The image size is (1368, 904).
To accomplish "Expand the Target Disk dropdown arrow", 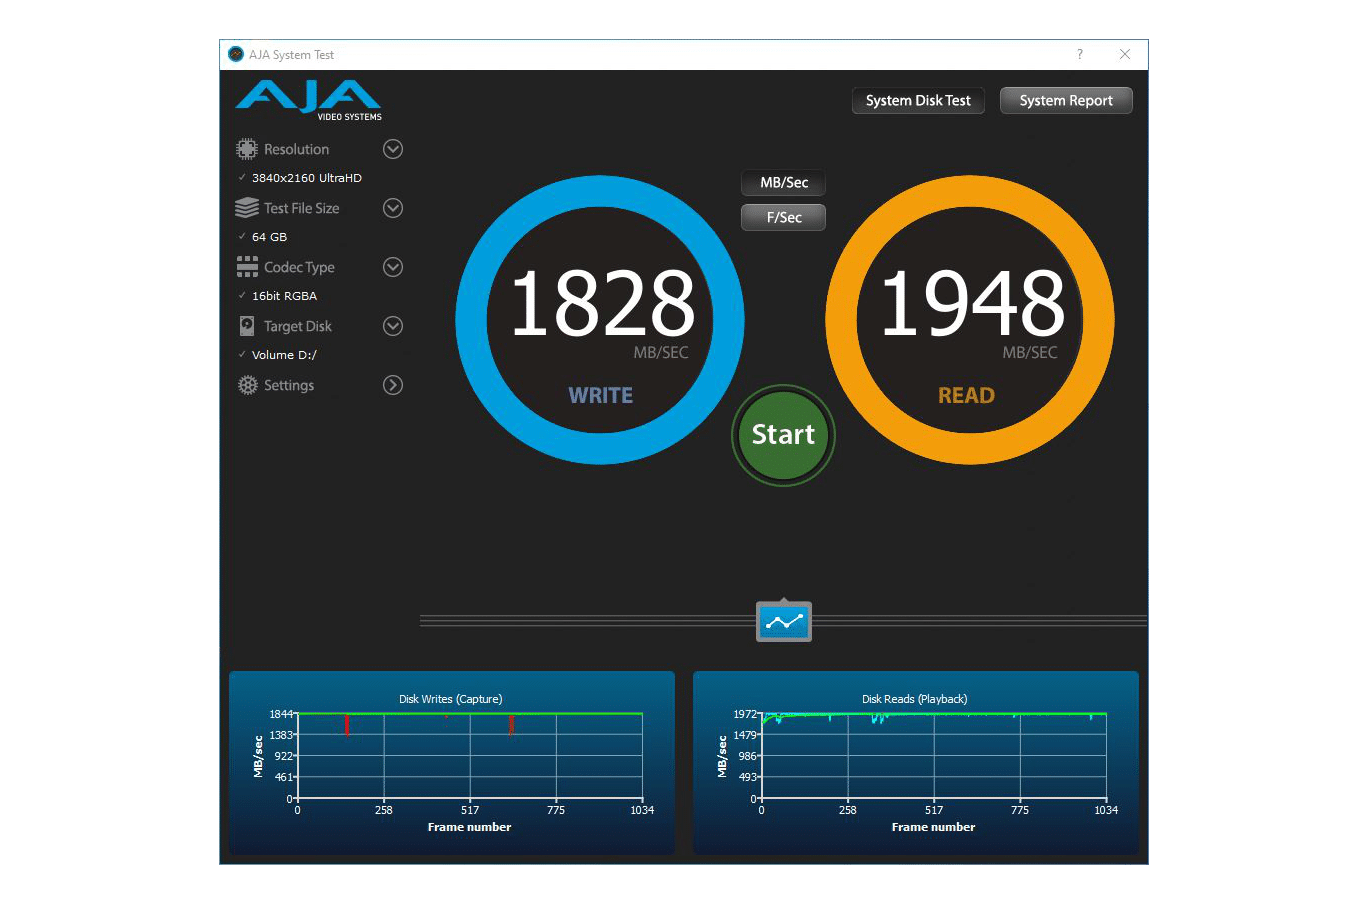I will pyautogui.click(x=393, y=326).
